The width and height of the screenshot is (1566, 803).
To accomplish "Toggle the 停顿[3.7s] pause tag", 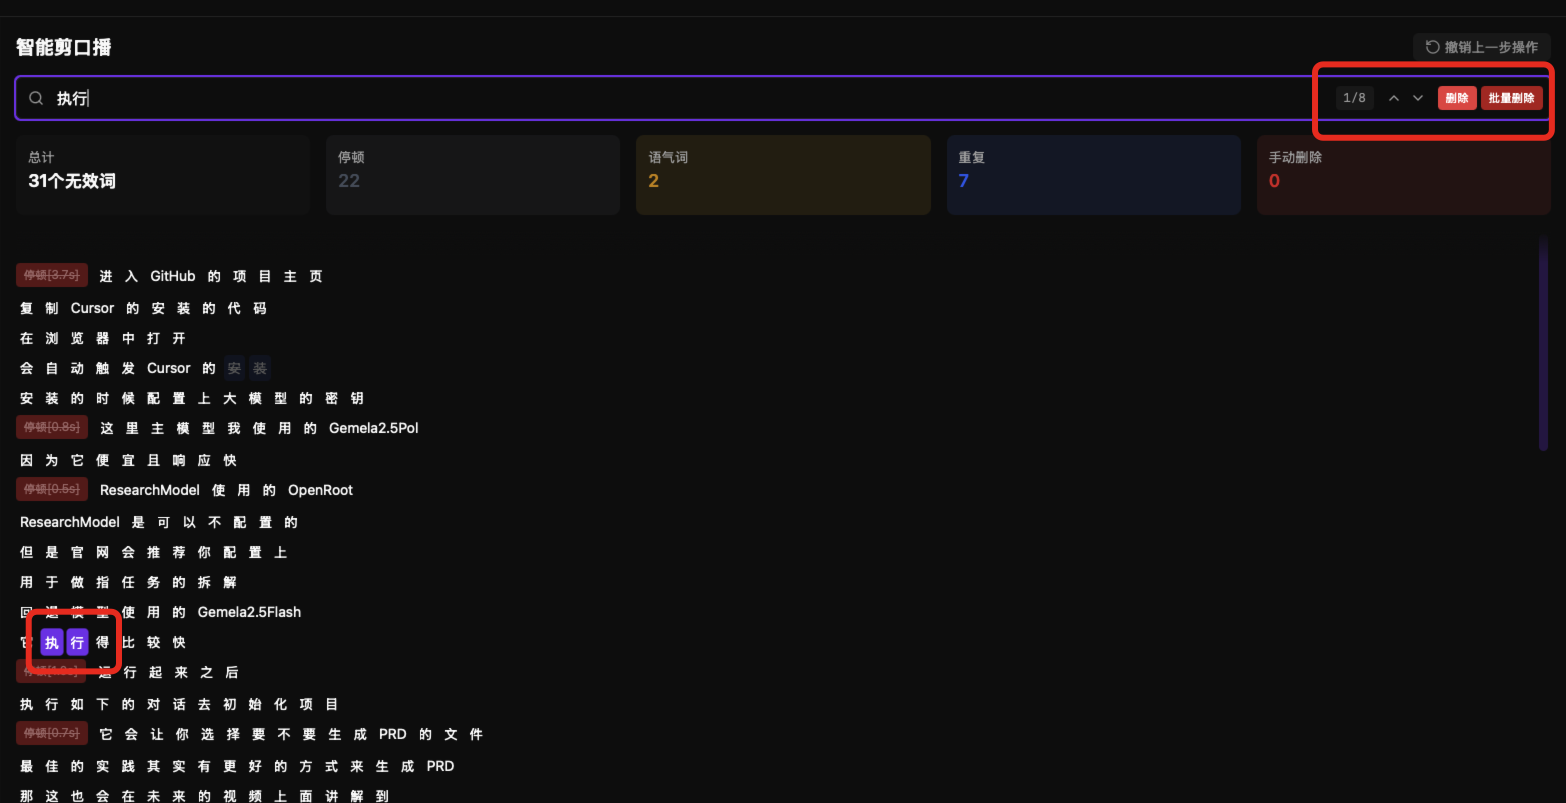I will [x=52, y=275].
